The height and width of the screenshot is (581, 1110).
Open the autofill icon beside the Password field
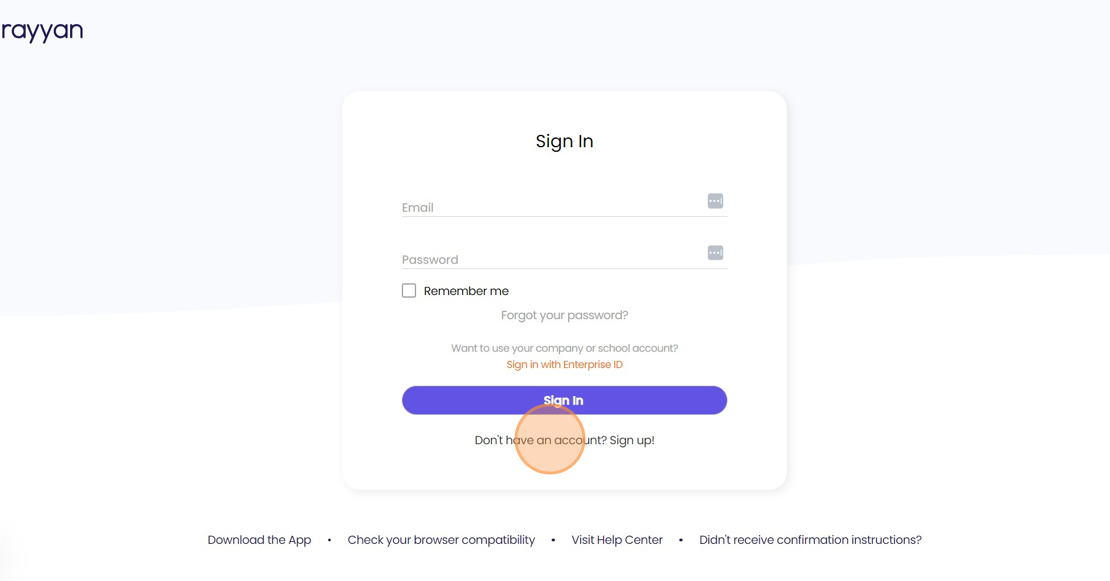[x=715, y=252]
